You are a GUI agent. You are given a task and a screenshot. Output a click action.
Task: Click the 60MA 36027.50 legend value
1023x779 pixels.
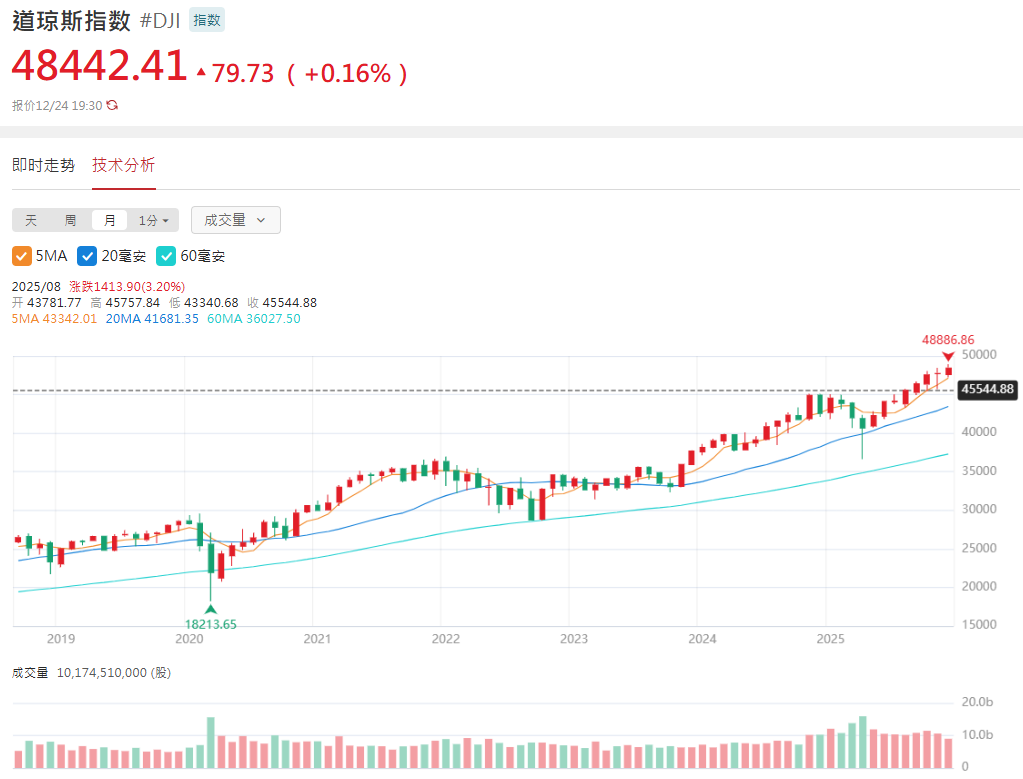[253, 319]
